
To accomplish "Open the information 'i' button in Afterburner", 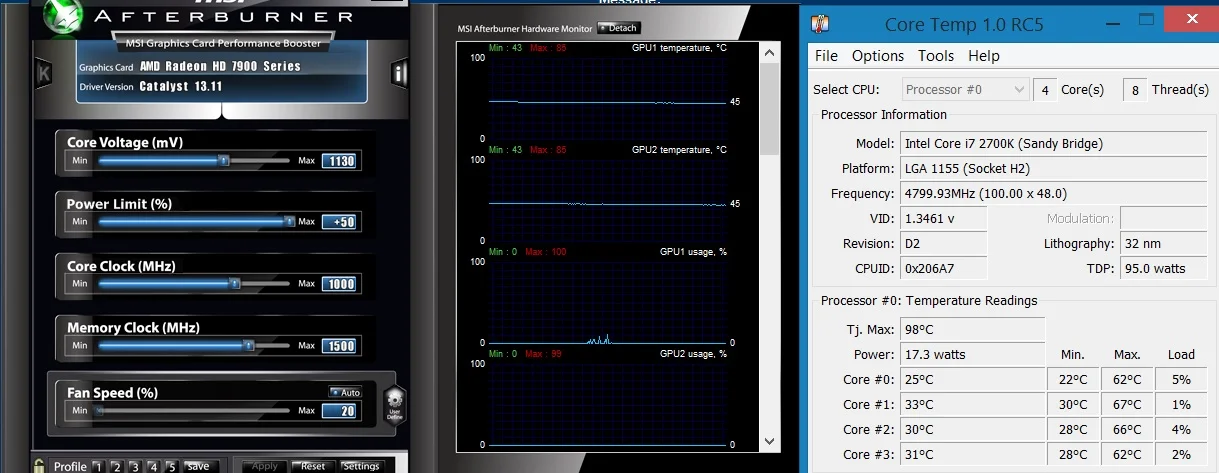I will click(x=400, y=72).
